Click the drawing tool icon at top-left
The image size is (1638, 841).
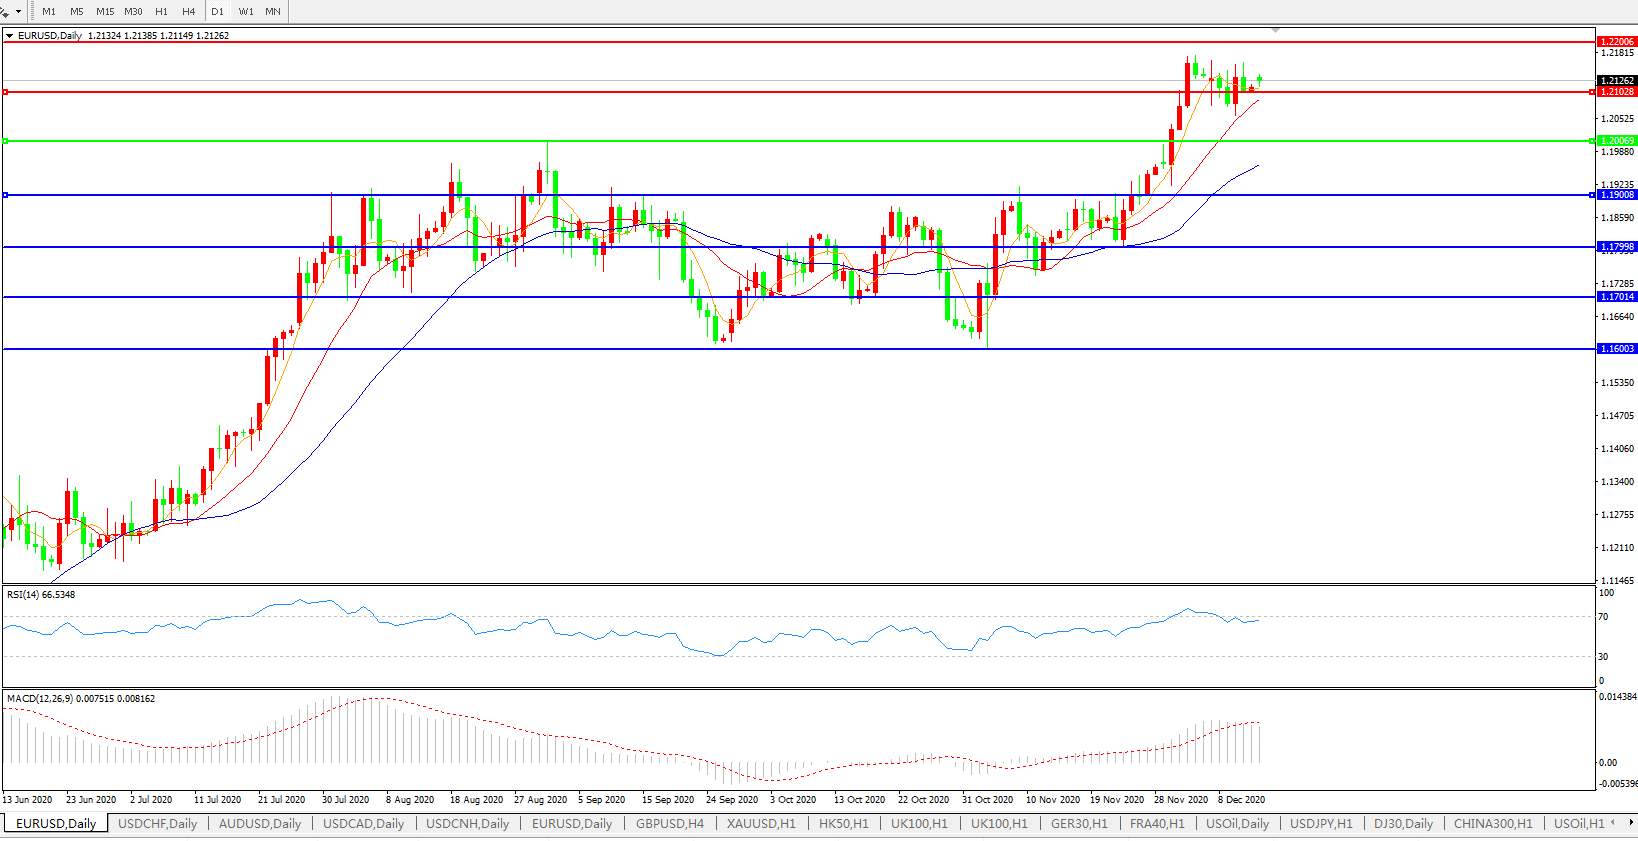5,11
